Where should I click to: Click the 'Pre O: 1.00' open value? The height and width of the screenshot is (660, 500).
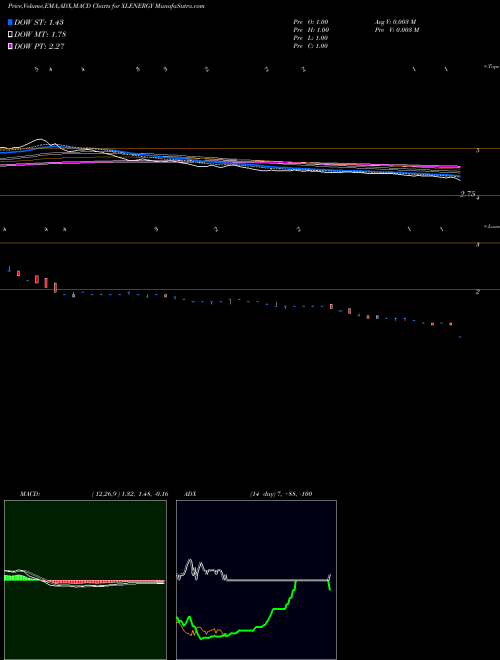coord(311,22)
